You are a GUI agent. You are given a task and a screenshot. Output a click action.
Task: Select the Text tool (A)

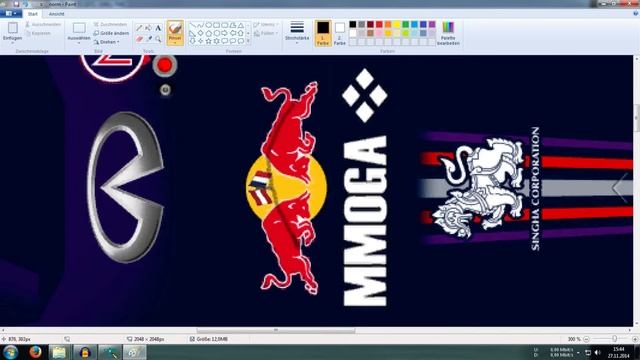coord(158,28)
